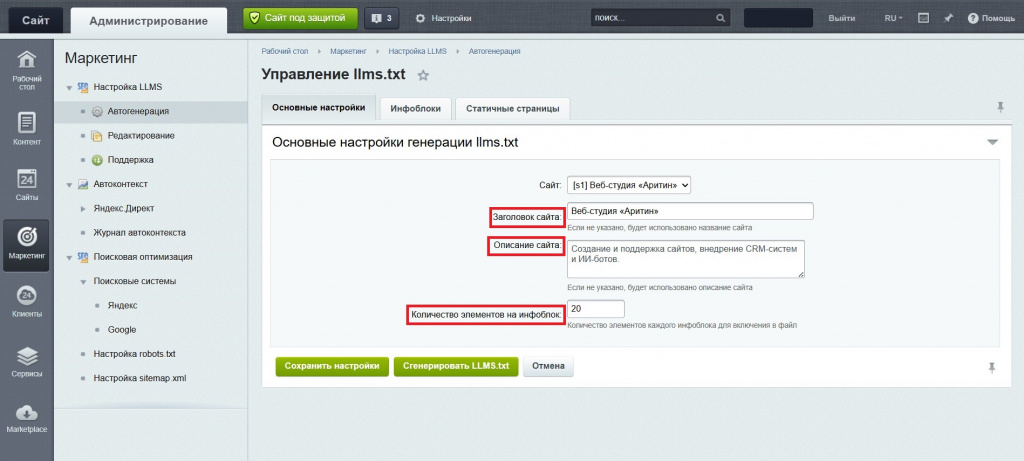Open Журнал автоконтекста tree item
This screenshot has width=1024, height=461.
point(140,233)
